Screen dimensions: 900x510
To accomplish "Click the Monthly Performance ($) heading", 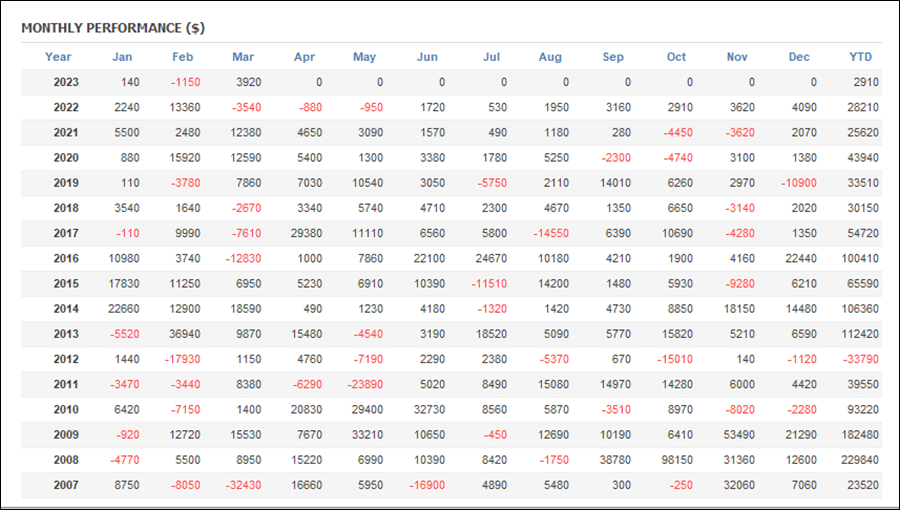I will 113,28.
